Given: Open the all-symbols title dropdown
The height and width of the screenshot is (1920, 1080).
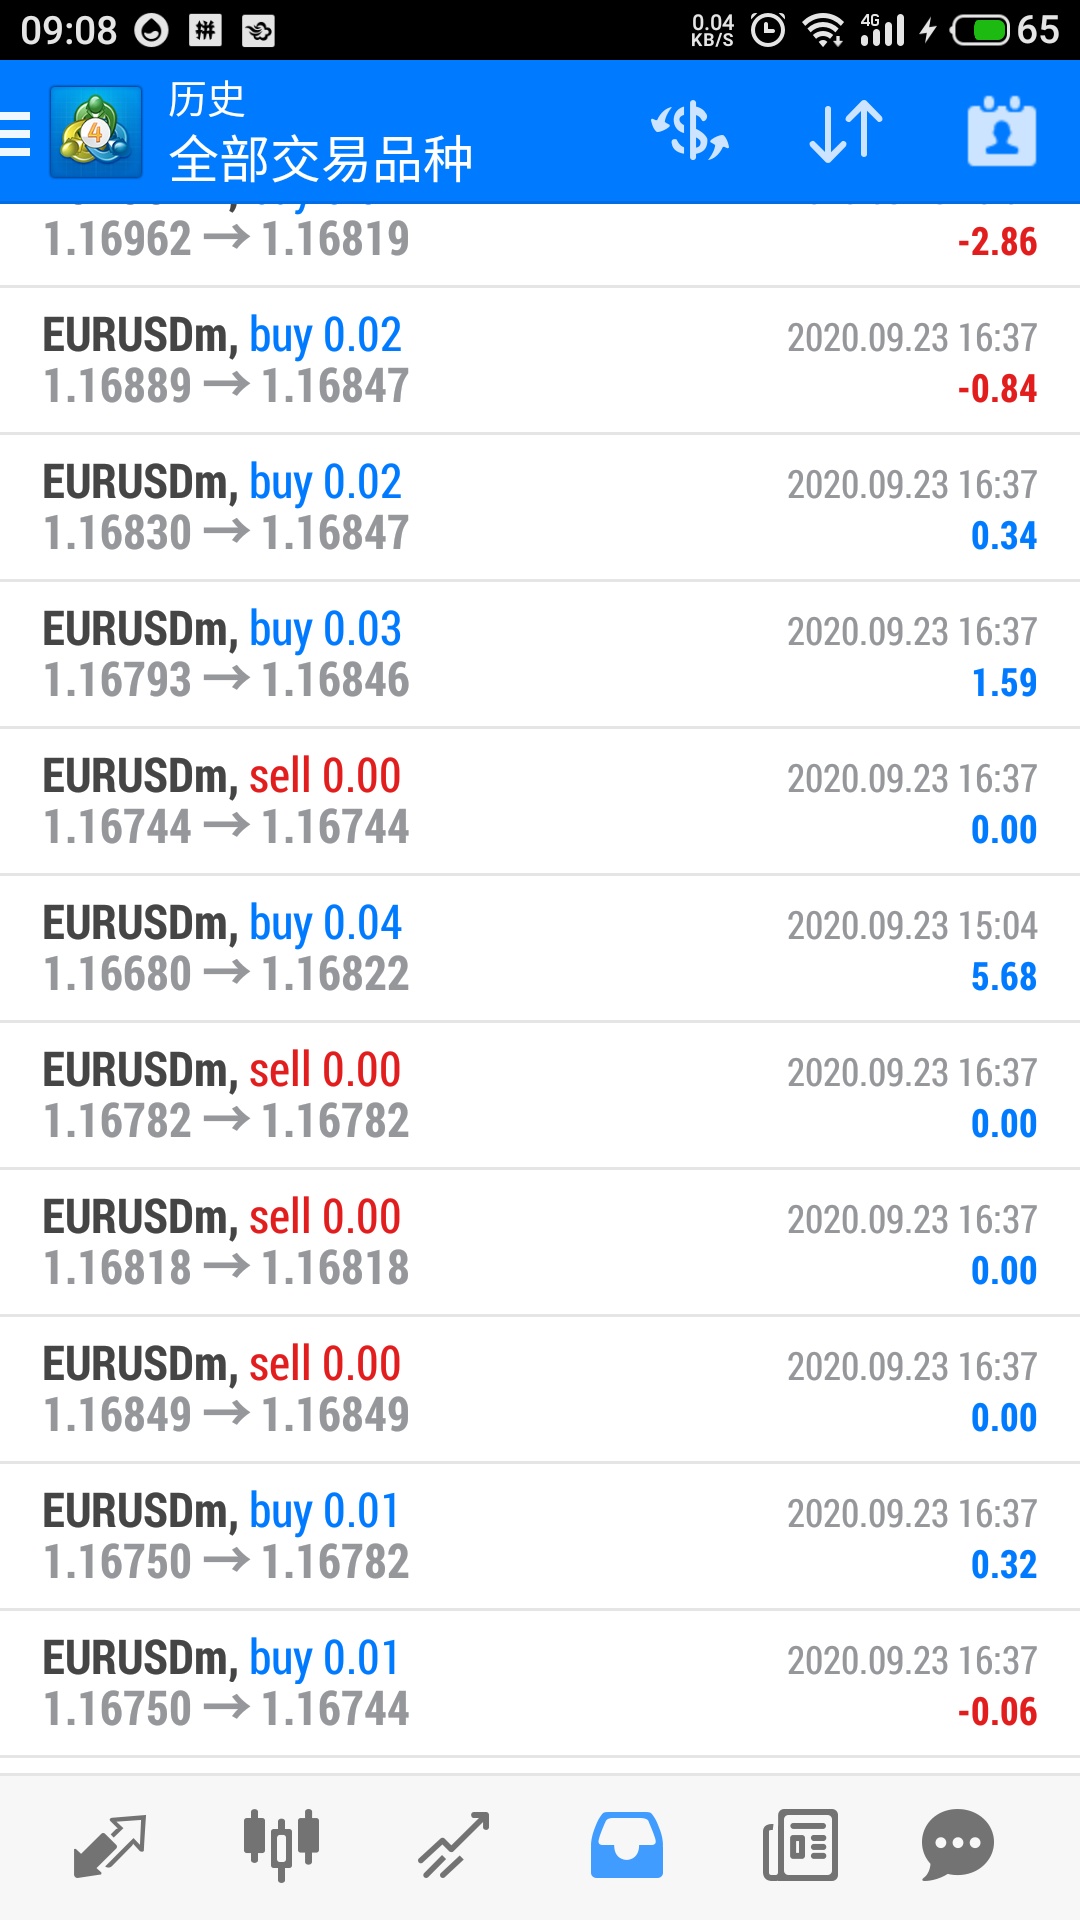Looking at the screenshot, I should [x=321, y=159].
